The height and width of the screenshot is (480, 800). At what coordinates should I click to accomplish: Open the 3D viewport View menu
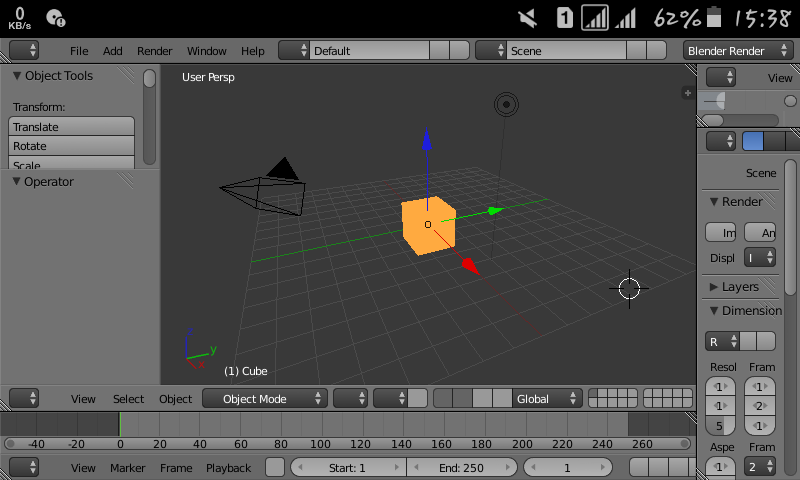[x=83, y=399]
